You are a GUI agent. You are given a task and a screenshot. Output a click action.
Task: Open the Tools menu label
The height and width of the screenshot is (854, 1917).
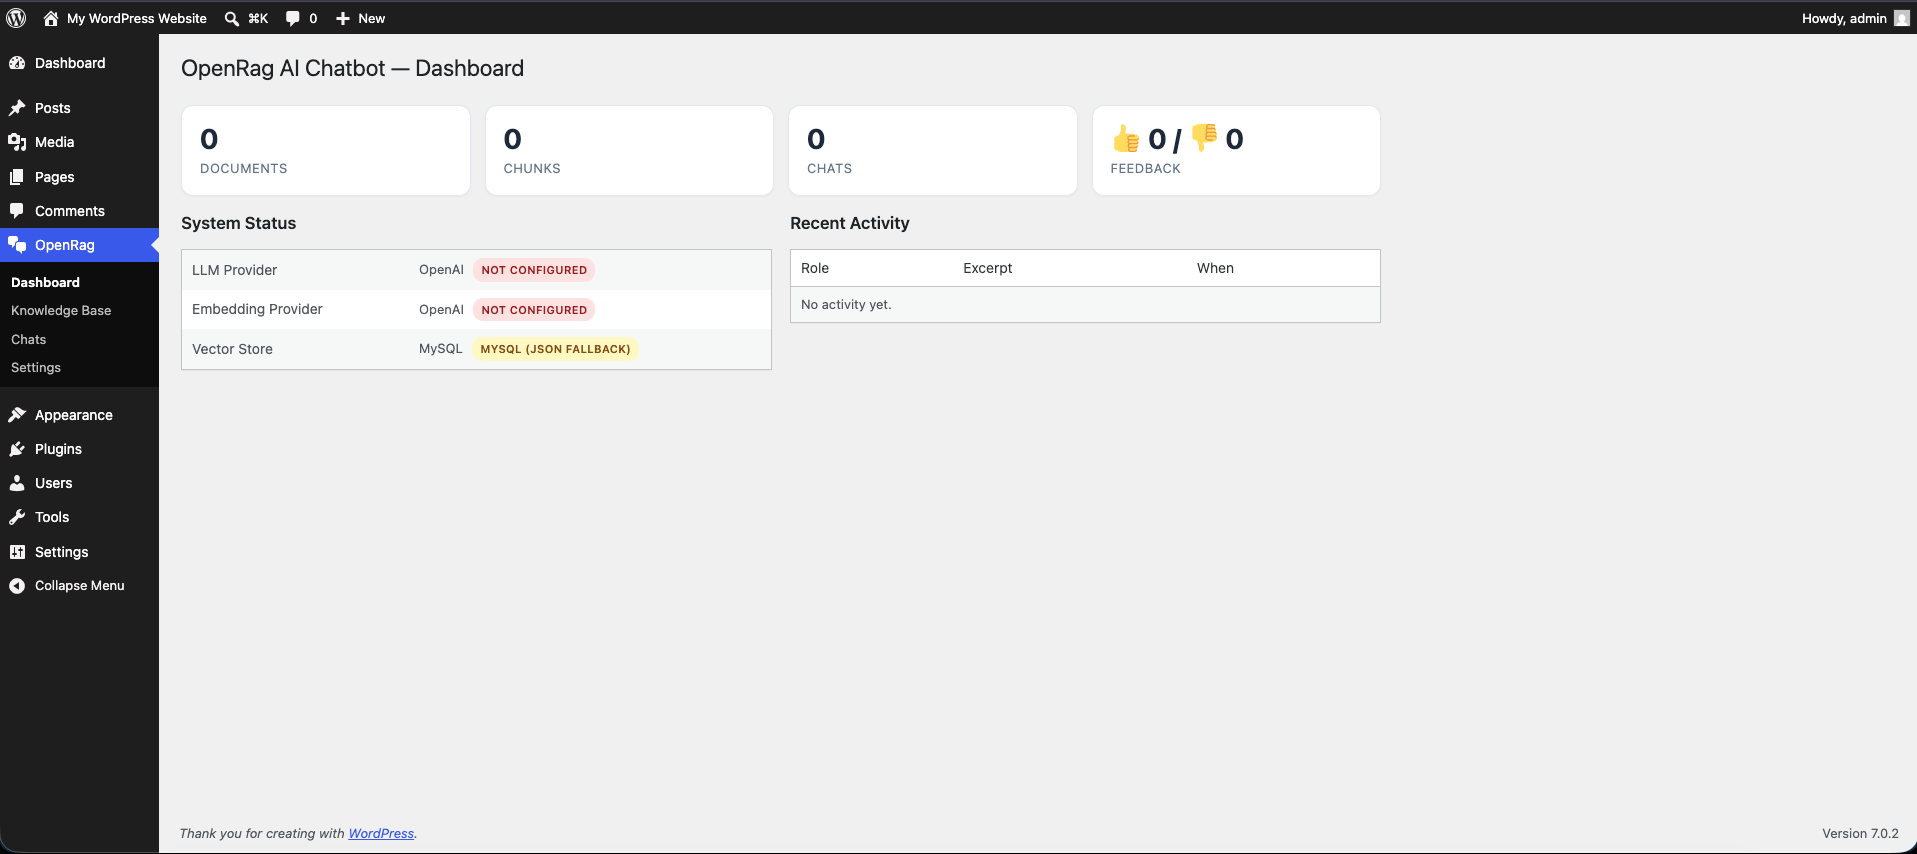click(x=52, y=517)
